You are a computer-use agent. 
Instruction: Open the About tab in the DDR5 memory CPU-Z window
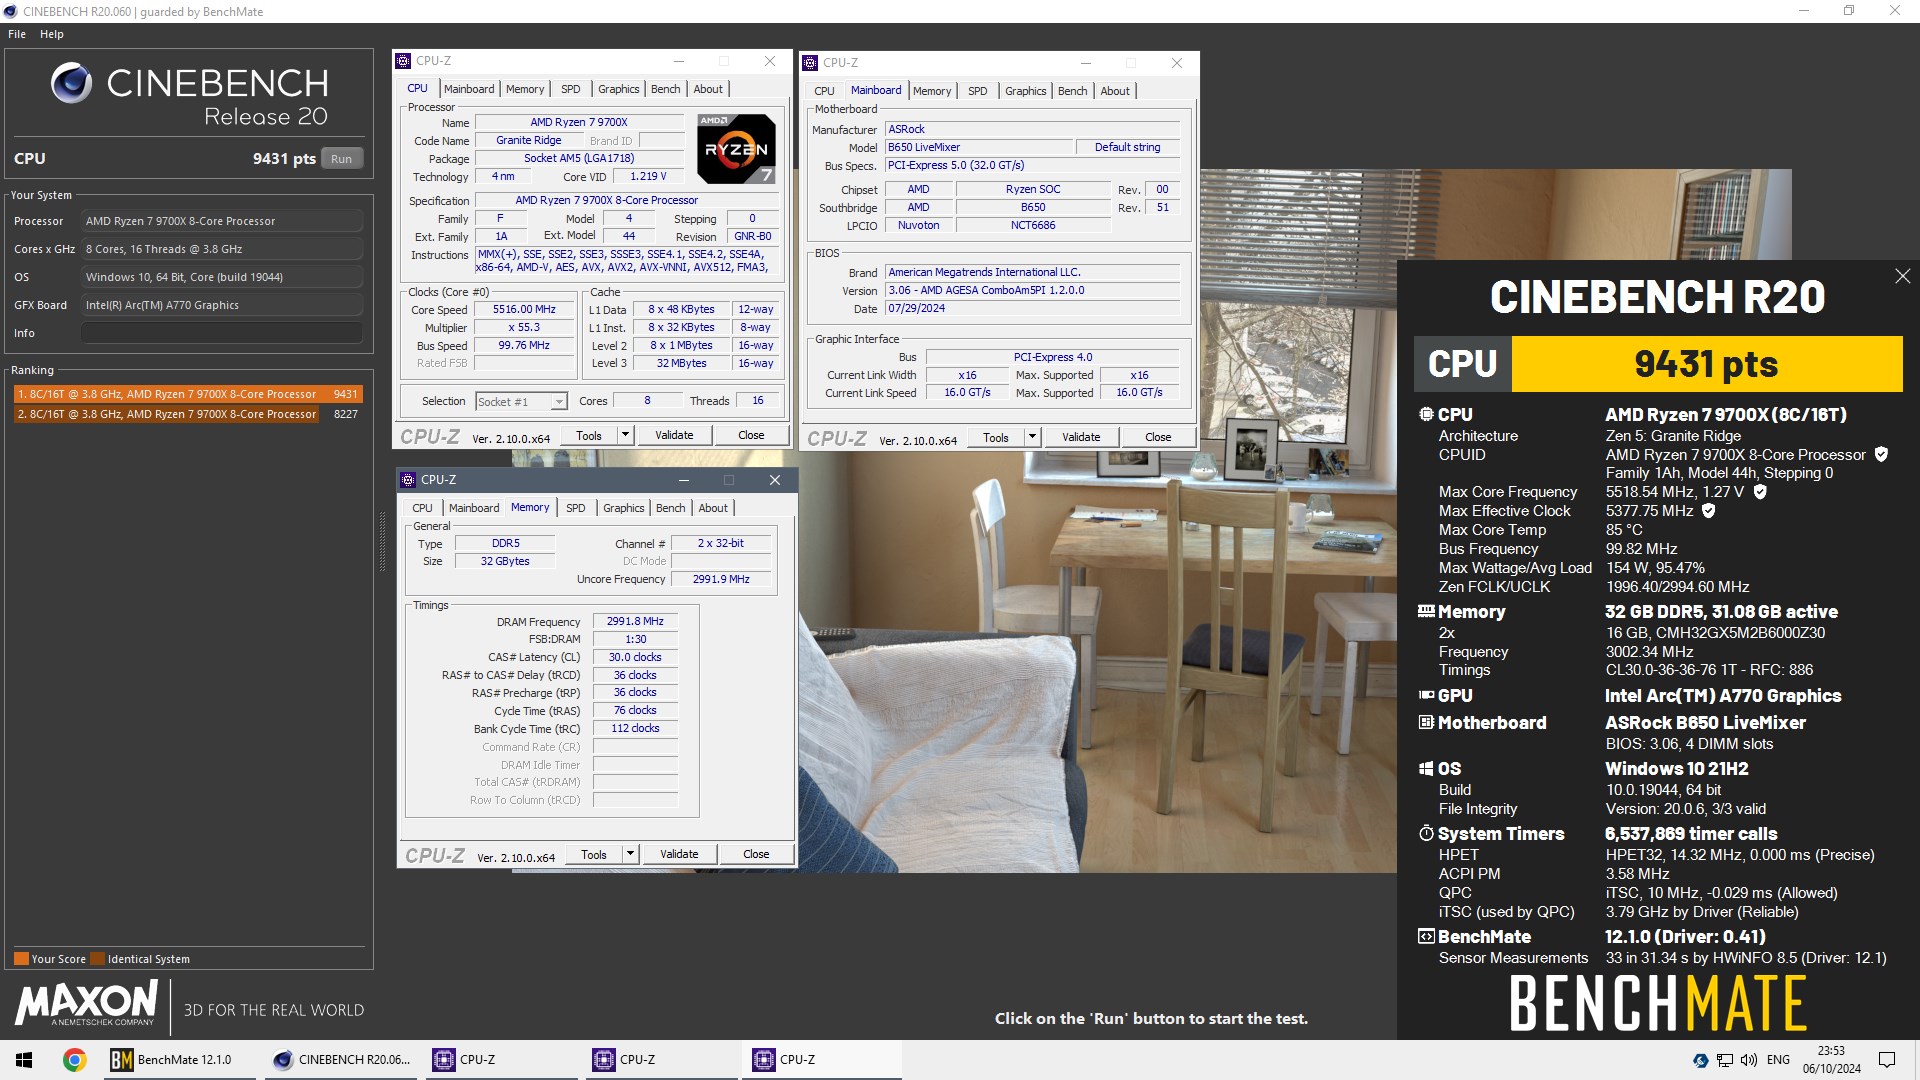[x=713, y=508]
